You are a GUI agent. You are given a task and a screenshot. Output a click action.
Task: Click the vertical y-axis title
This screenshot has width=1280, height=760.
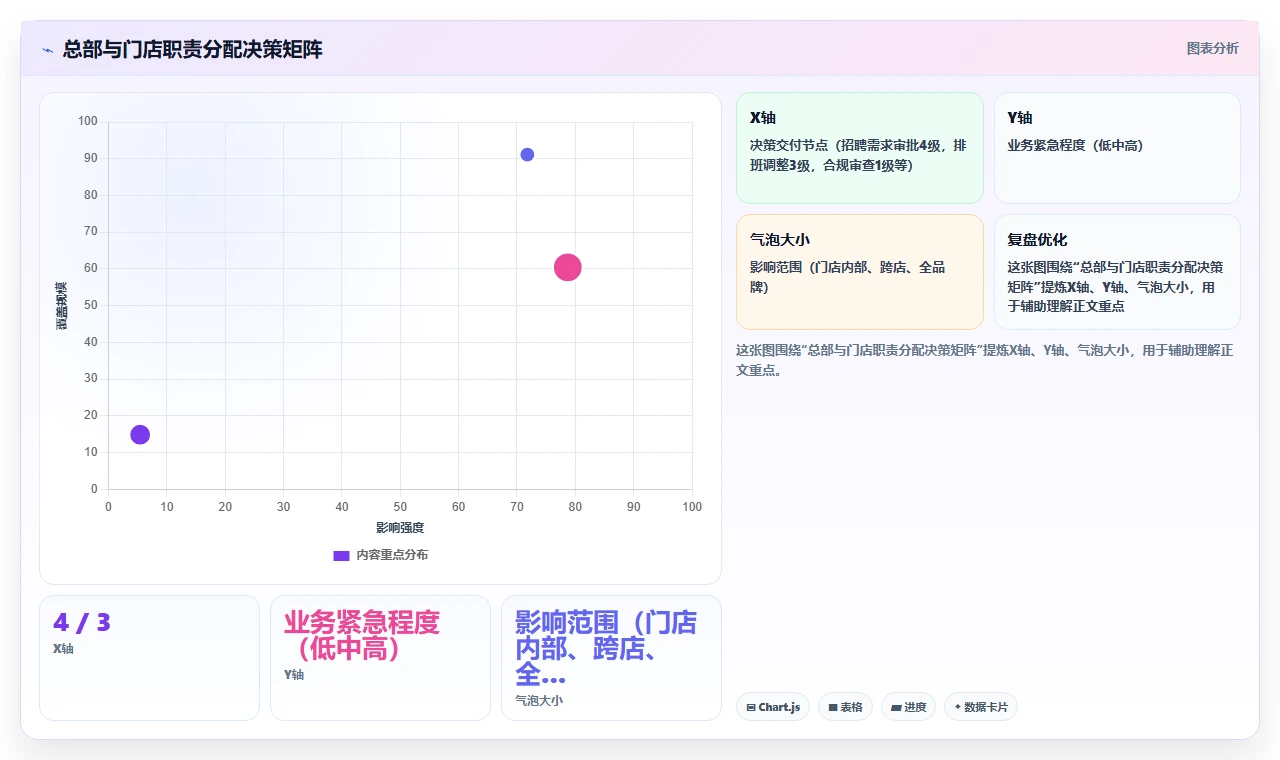62,306
